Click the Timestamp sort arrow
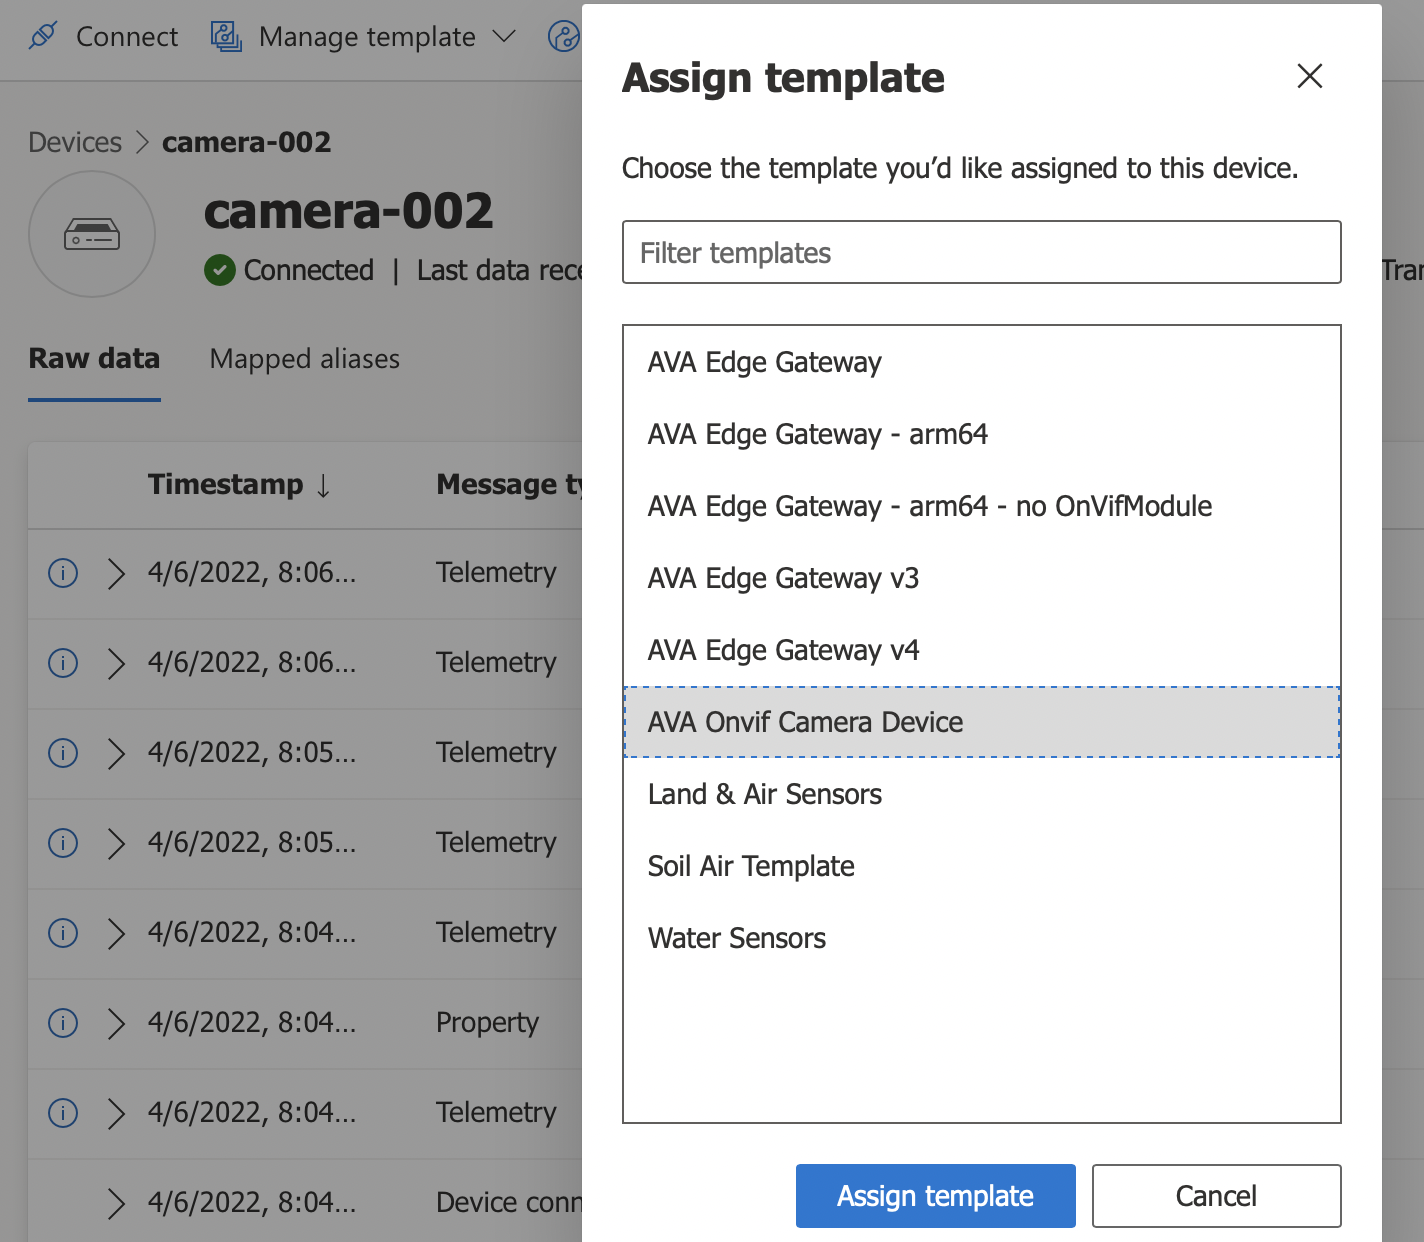This screenshot has height=1242, width=1424. [x=322, y=484]
